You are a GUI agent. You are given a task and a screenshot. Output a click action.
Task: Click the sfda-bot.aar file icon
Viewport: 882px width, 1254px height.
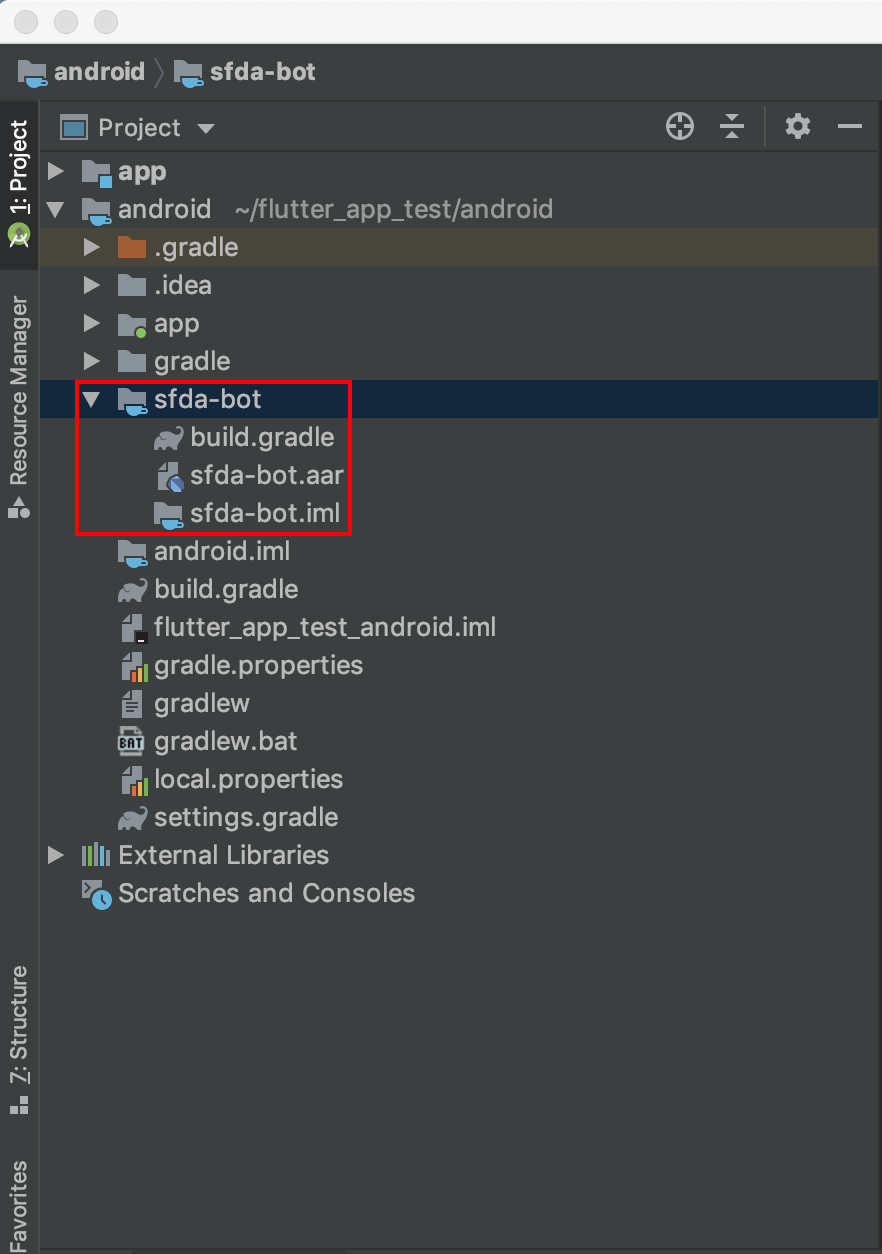(x=169, y=475)
